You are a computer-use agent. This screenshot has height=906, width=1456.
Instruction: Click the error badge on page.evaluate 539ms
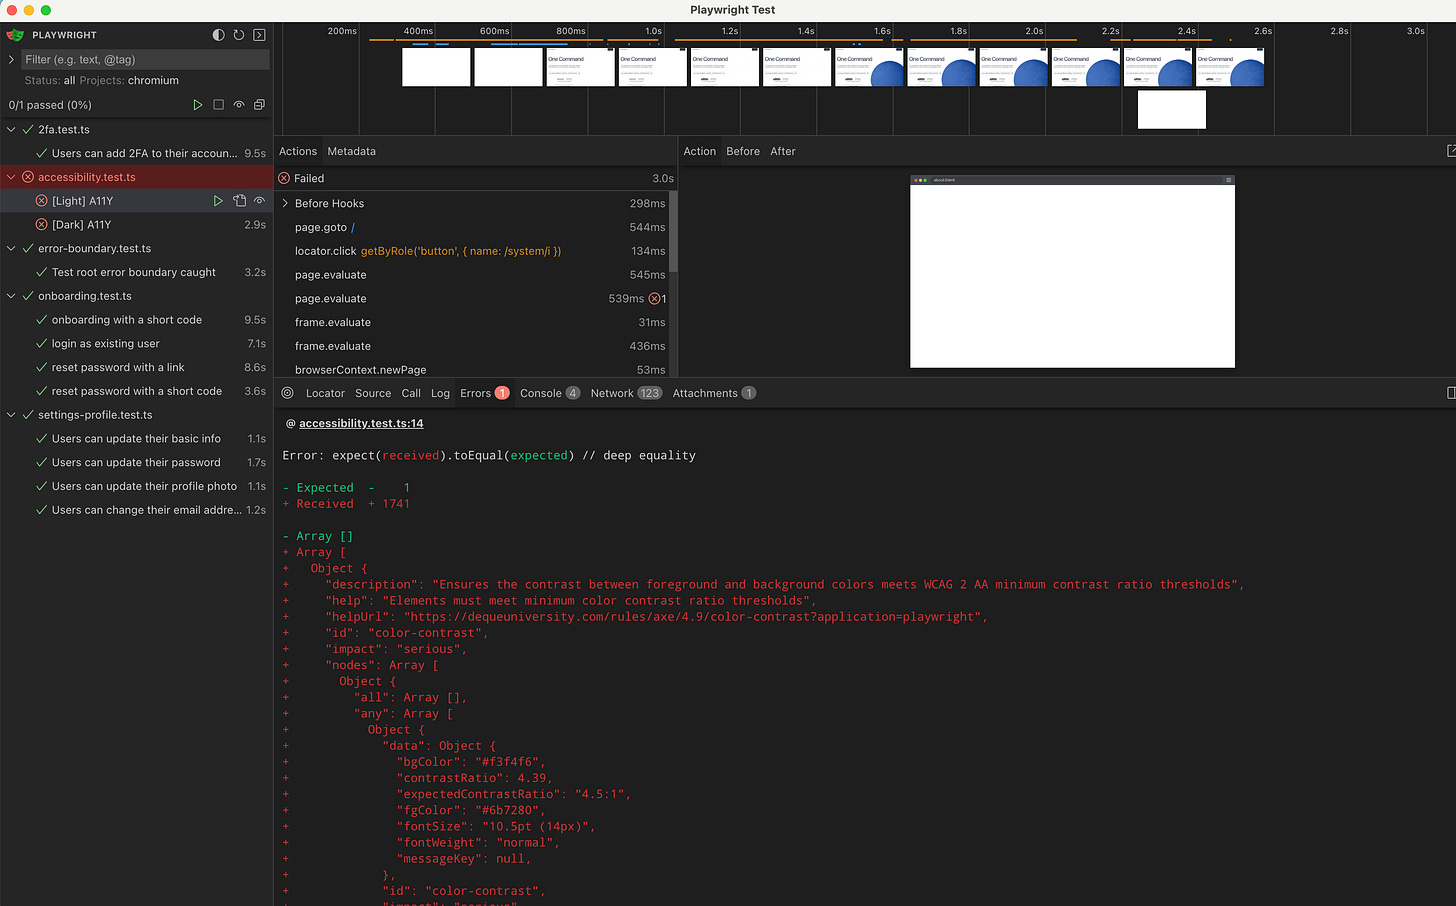658,299
